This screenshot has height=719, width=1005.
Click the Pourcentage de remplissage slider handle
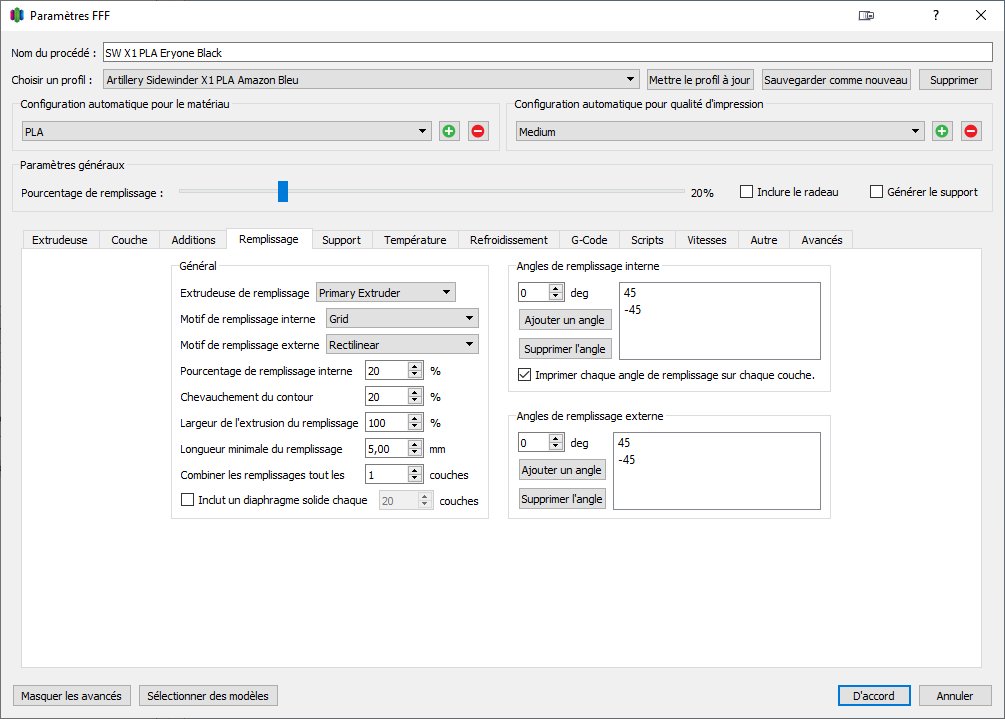283,192
